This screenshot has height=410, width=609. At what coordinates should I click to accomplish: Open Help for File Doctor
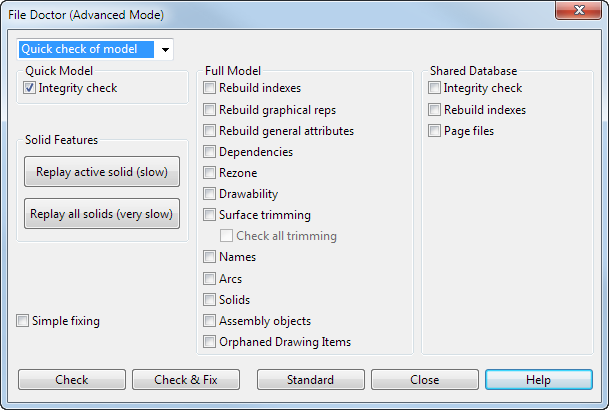pos(538,380)
